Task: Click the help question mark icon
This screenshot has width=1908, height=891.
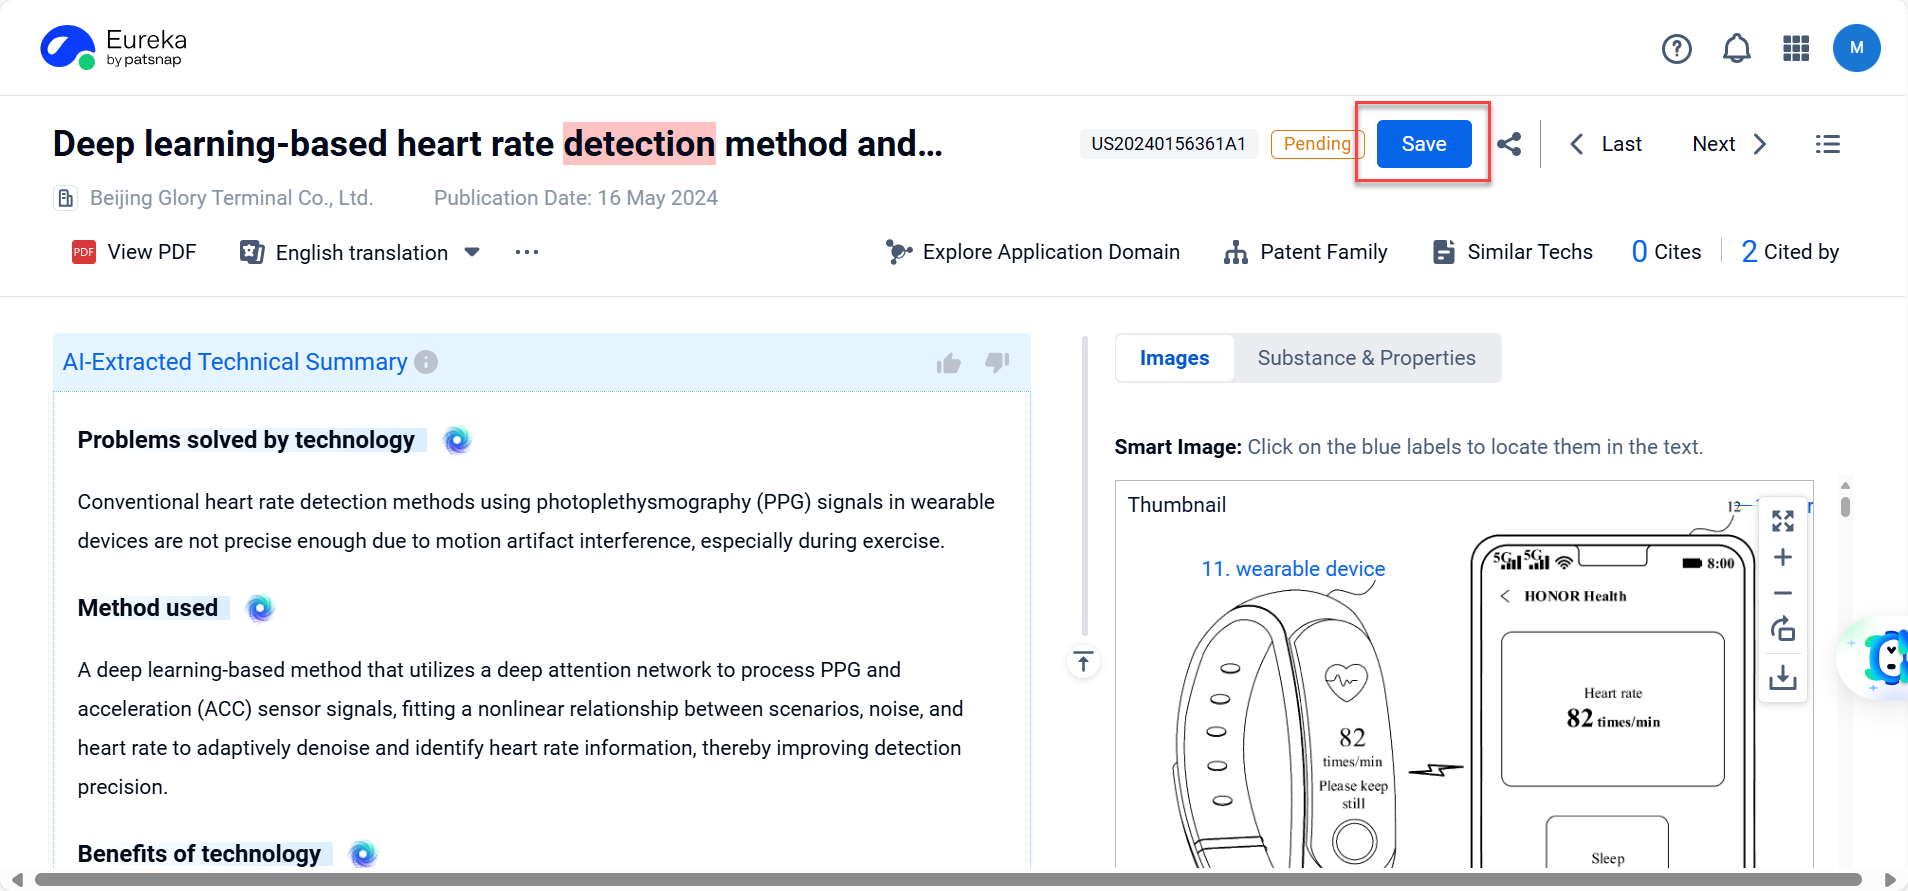Action: click(x=1676, y=48)
